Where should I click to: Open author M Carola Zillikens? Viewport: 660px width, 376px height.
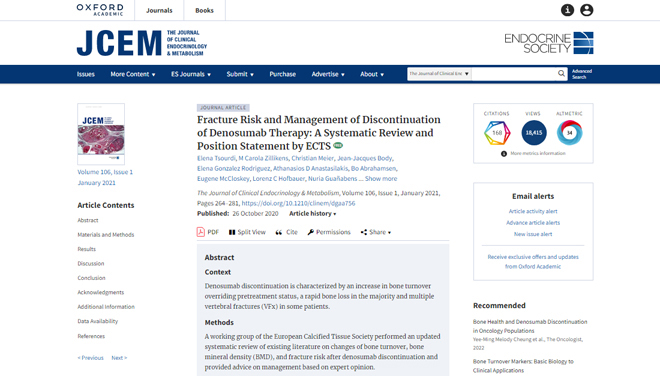point(263,158)
